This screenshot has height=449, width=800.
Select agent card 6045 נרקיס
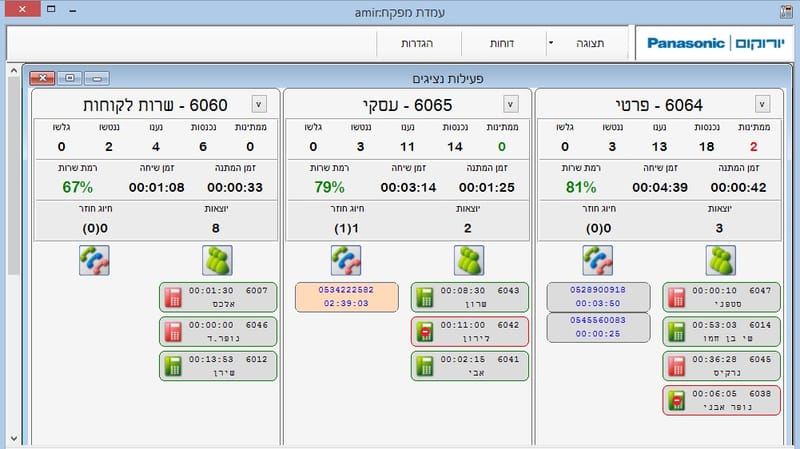click(x=721, y=366)
